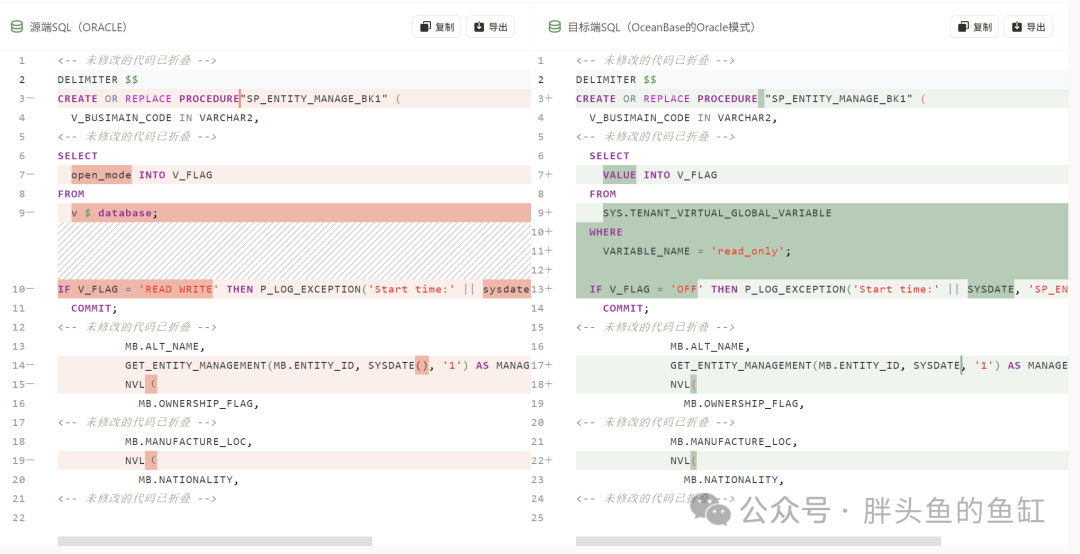Viewport: 1080px width, 554px height.
Task: Click 'WHERE' keyword in the target pane
Action: click(606, 232)
